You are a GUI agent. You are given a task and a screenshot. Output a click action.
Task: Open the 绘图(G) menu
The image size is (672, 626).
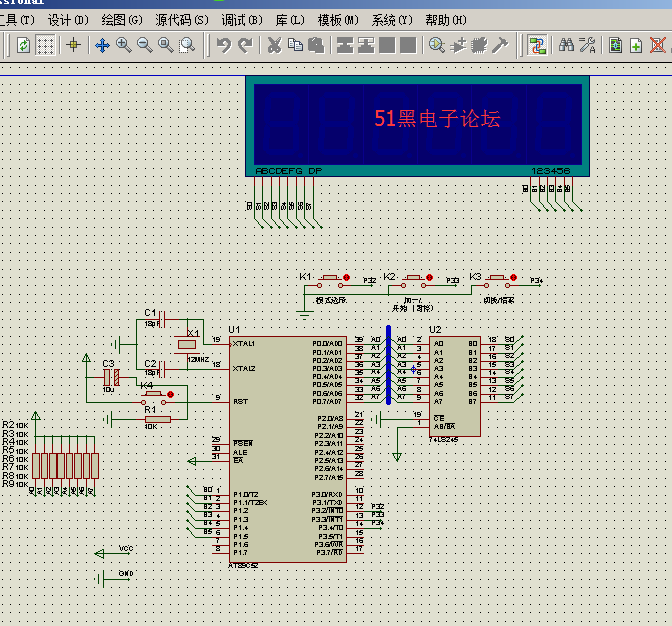tap(122, 20)
